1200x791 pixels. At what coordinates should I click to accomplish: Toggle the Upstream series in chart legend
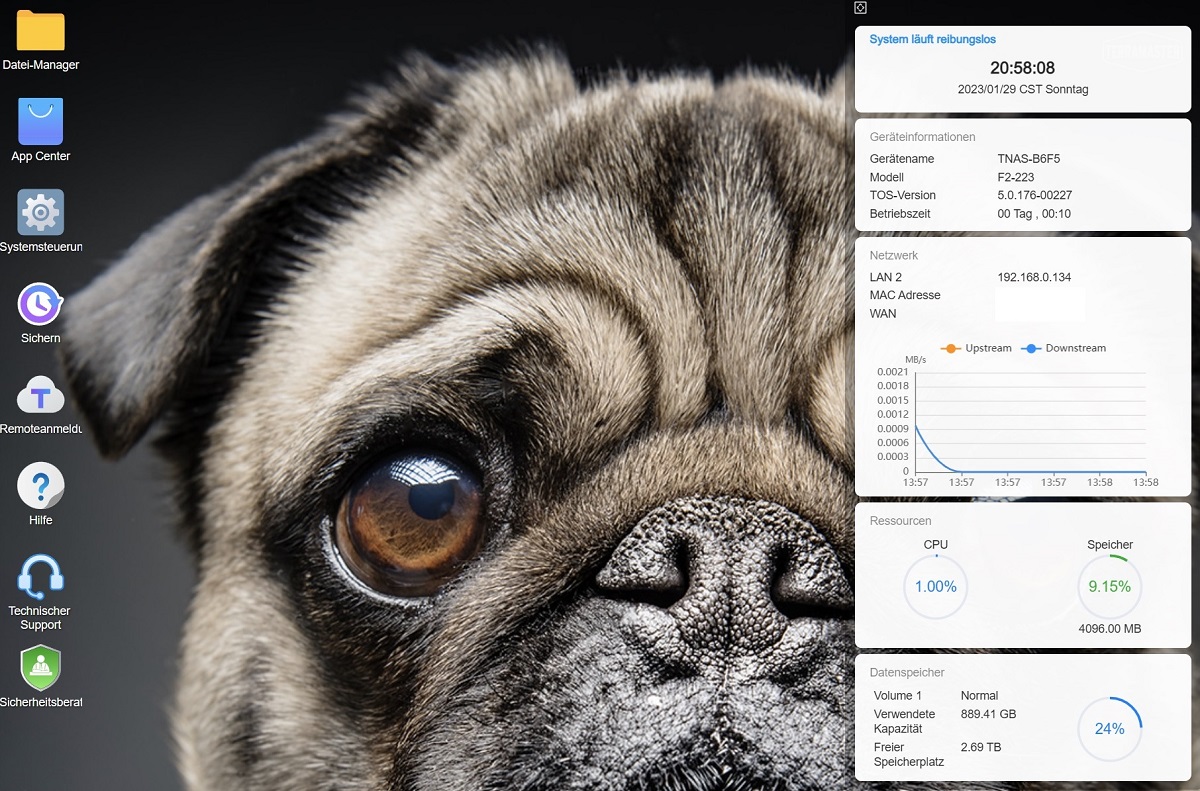point(977,348)
